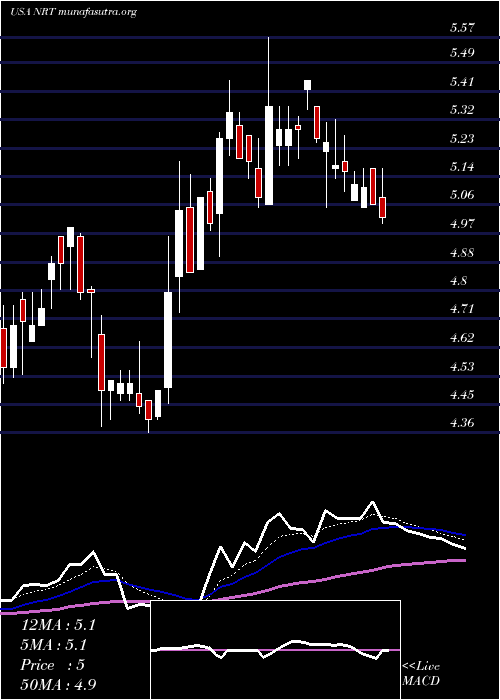The width and height of the screenshot is (500, 700).
Task: Click the 5.49 price axis label
Action: coord(462,53)
